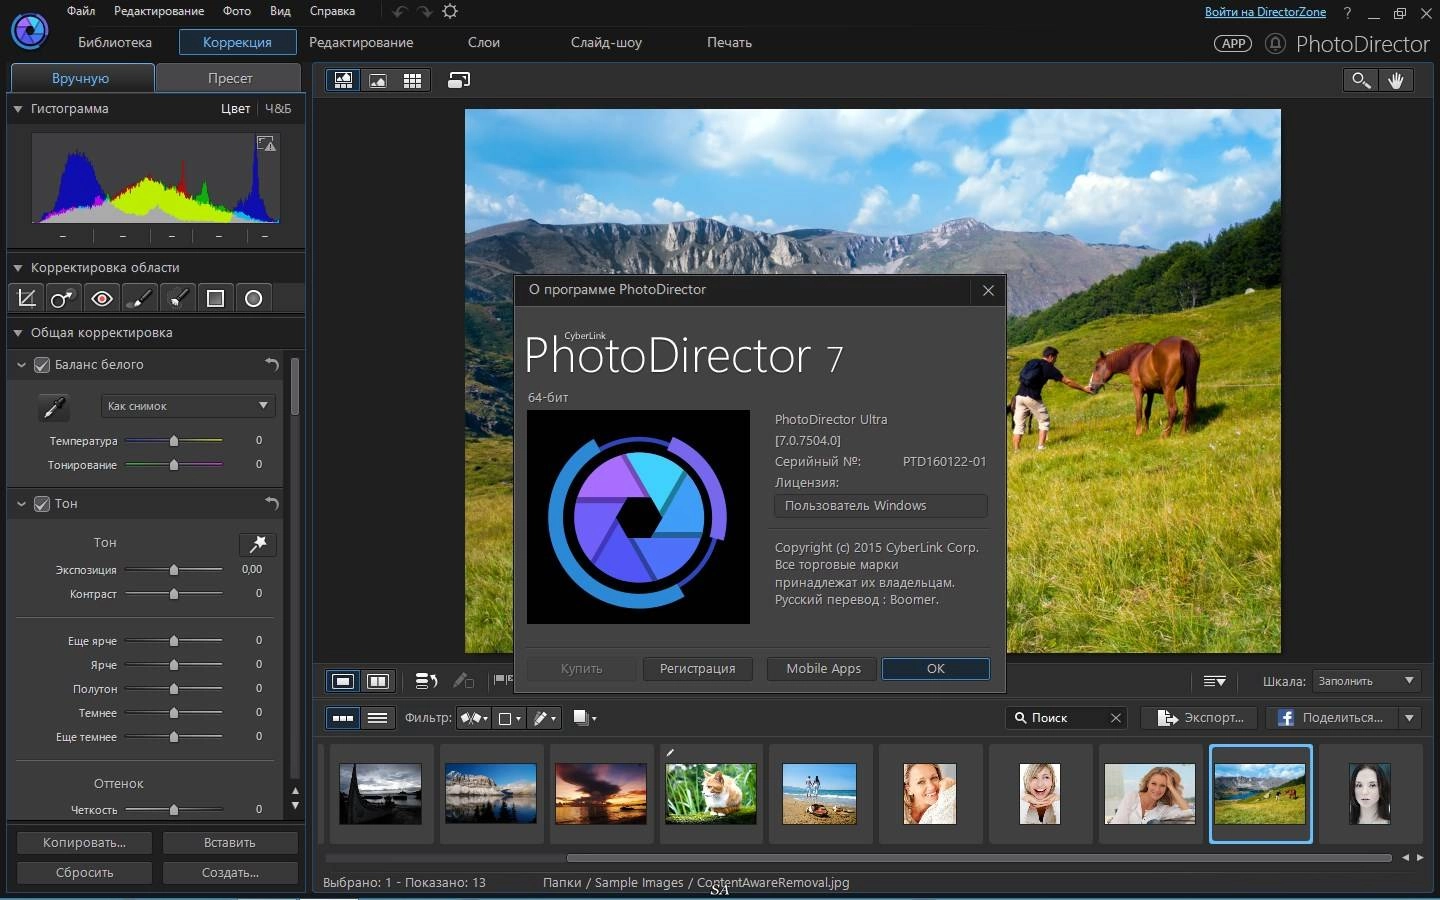Pick the white balance eyedropper
The height and width of the screenshot is (900, 1440).
click(x=53, y=407)
